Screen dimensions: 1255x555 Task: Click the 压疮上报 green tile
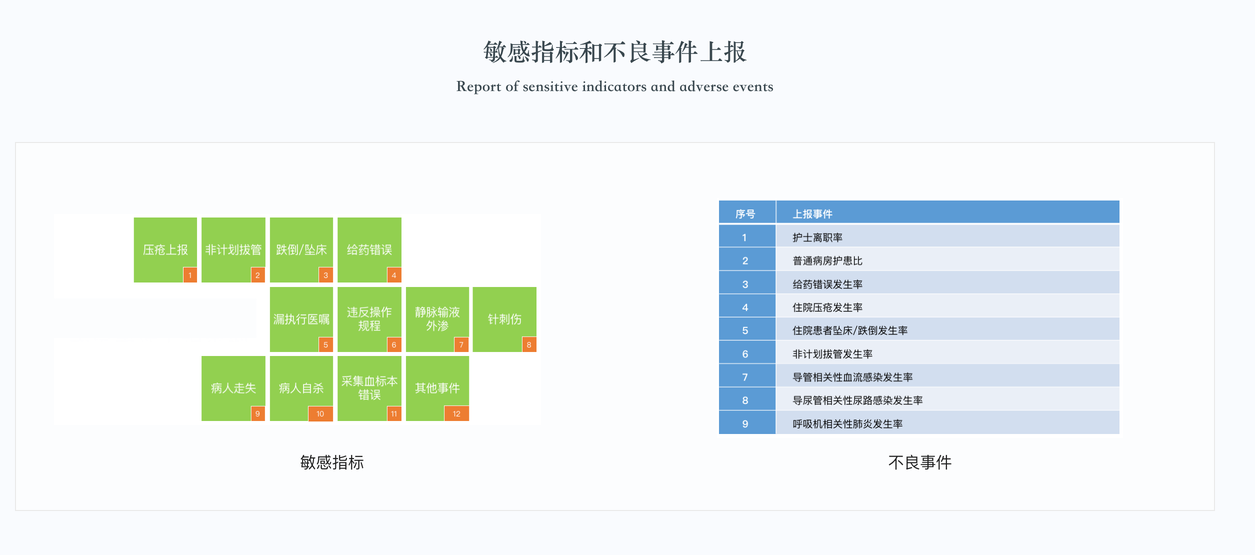(x=165, y=250)
